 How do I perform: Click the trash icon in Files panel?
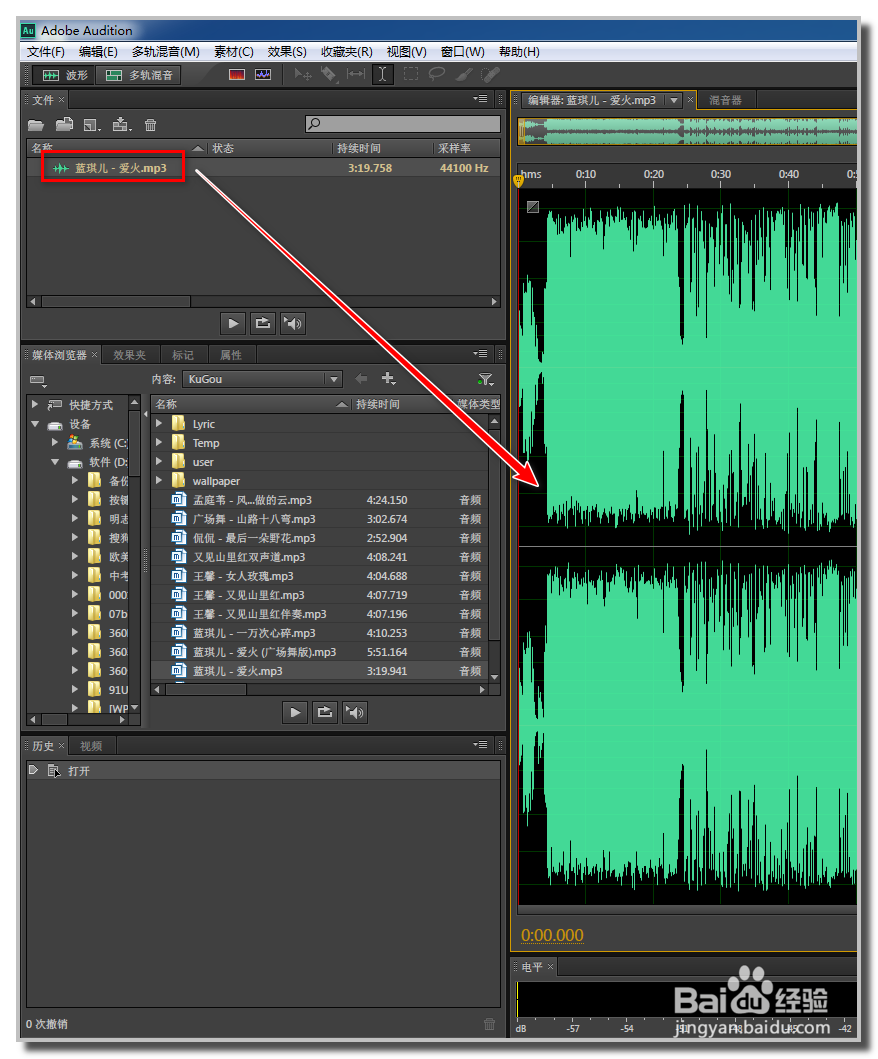click(x=151, y=125)
